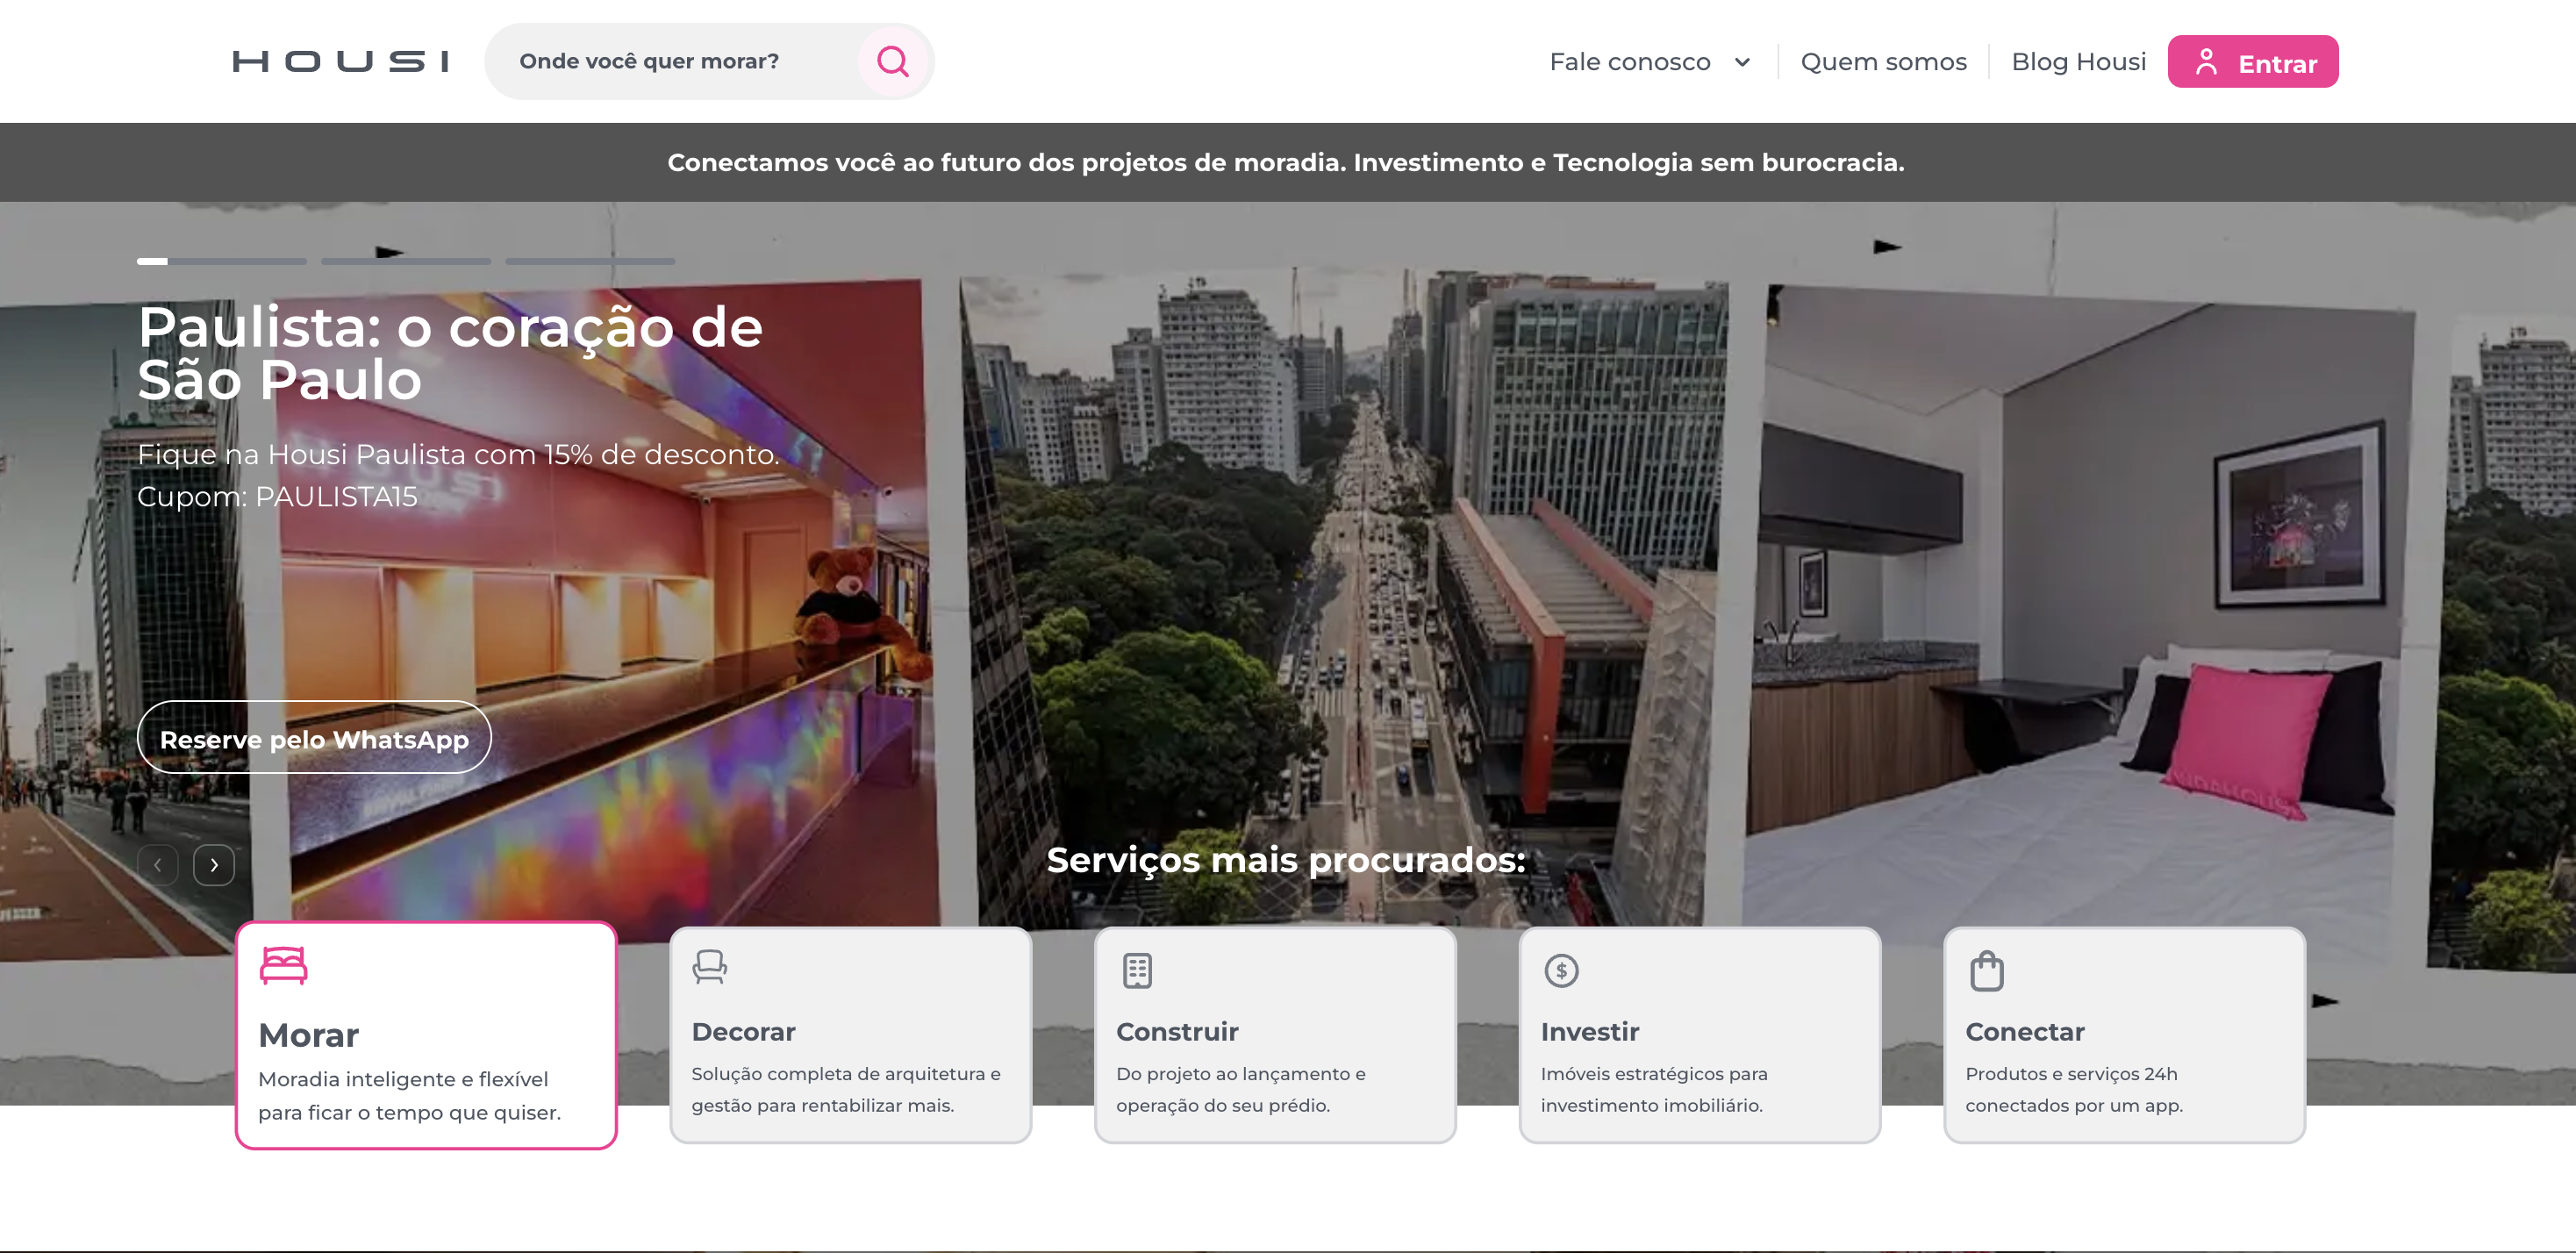Jump to second carousel slide indicator
2576x1253 pixels.
point(405,261)
